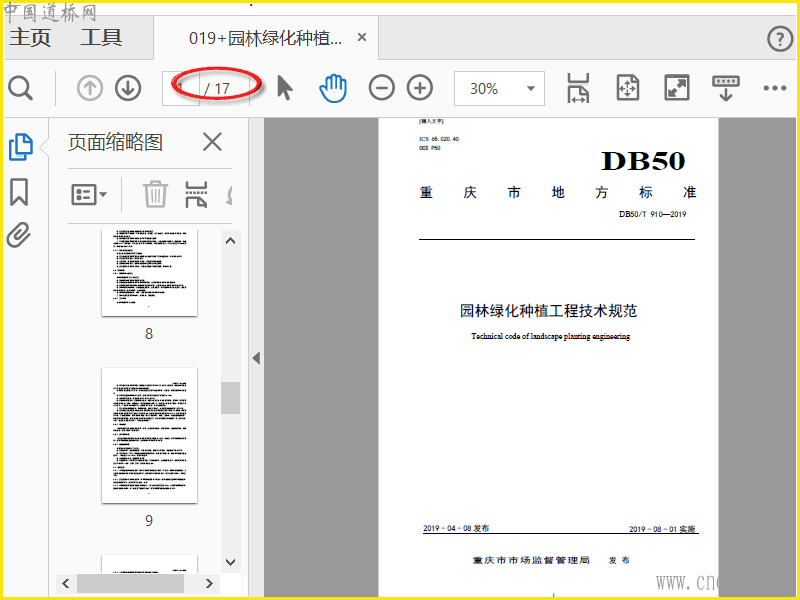Image resolution: width=800 pixels, height=600 pixels.
Task: Click the title 园林绿化种植工程技术规范
Action: [548, 311]
